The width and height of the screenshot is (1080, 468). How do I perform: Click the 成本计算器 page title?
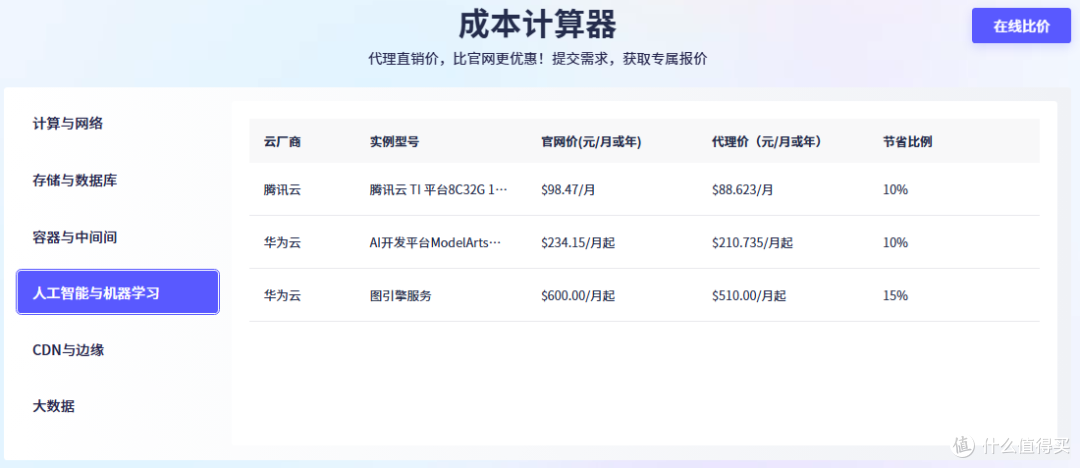[x=538, y=25]
